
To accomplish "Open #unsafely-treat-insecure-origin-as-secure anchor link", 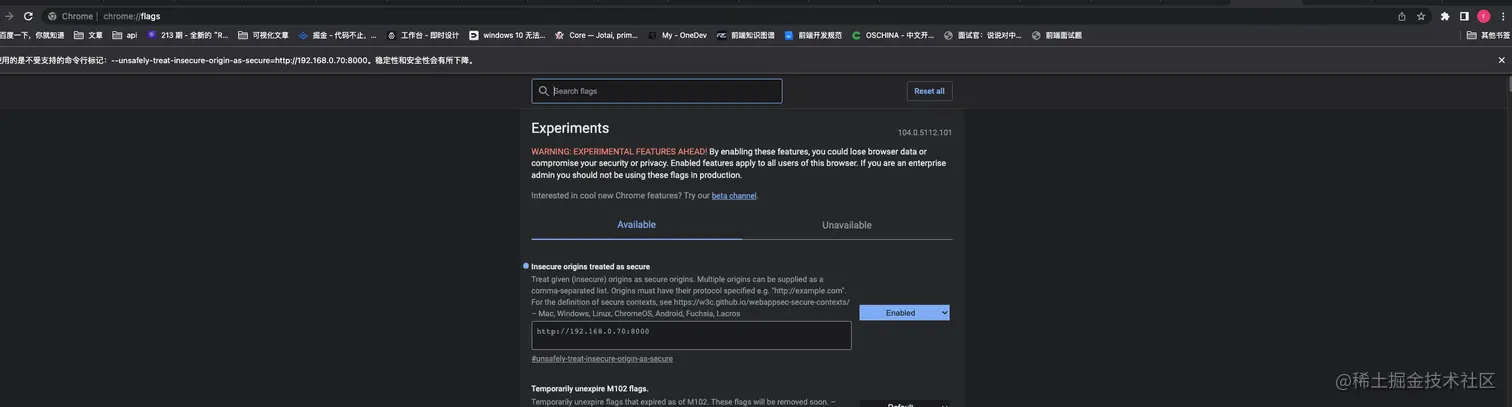I will (602, 359).
